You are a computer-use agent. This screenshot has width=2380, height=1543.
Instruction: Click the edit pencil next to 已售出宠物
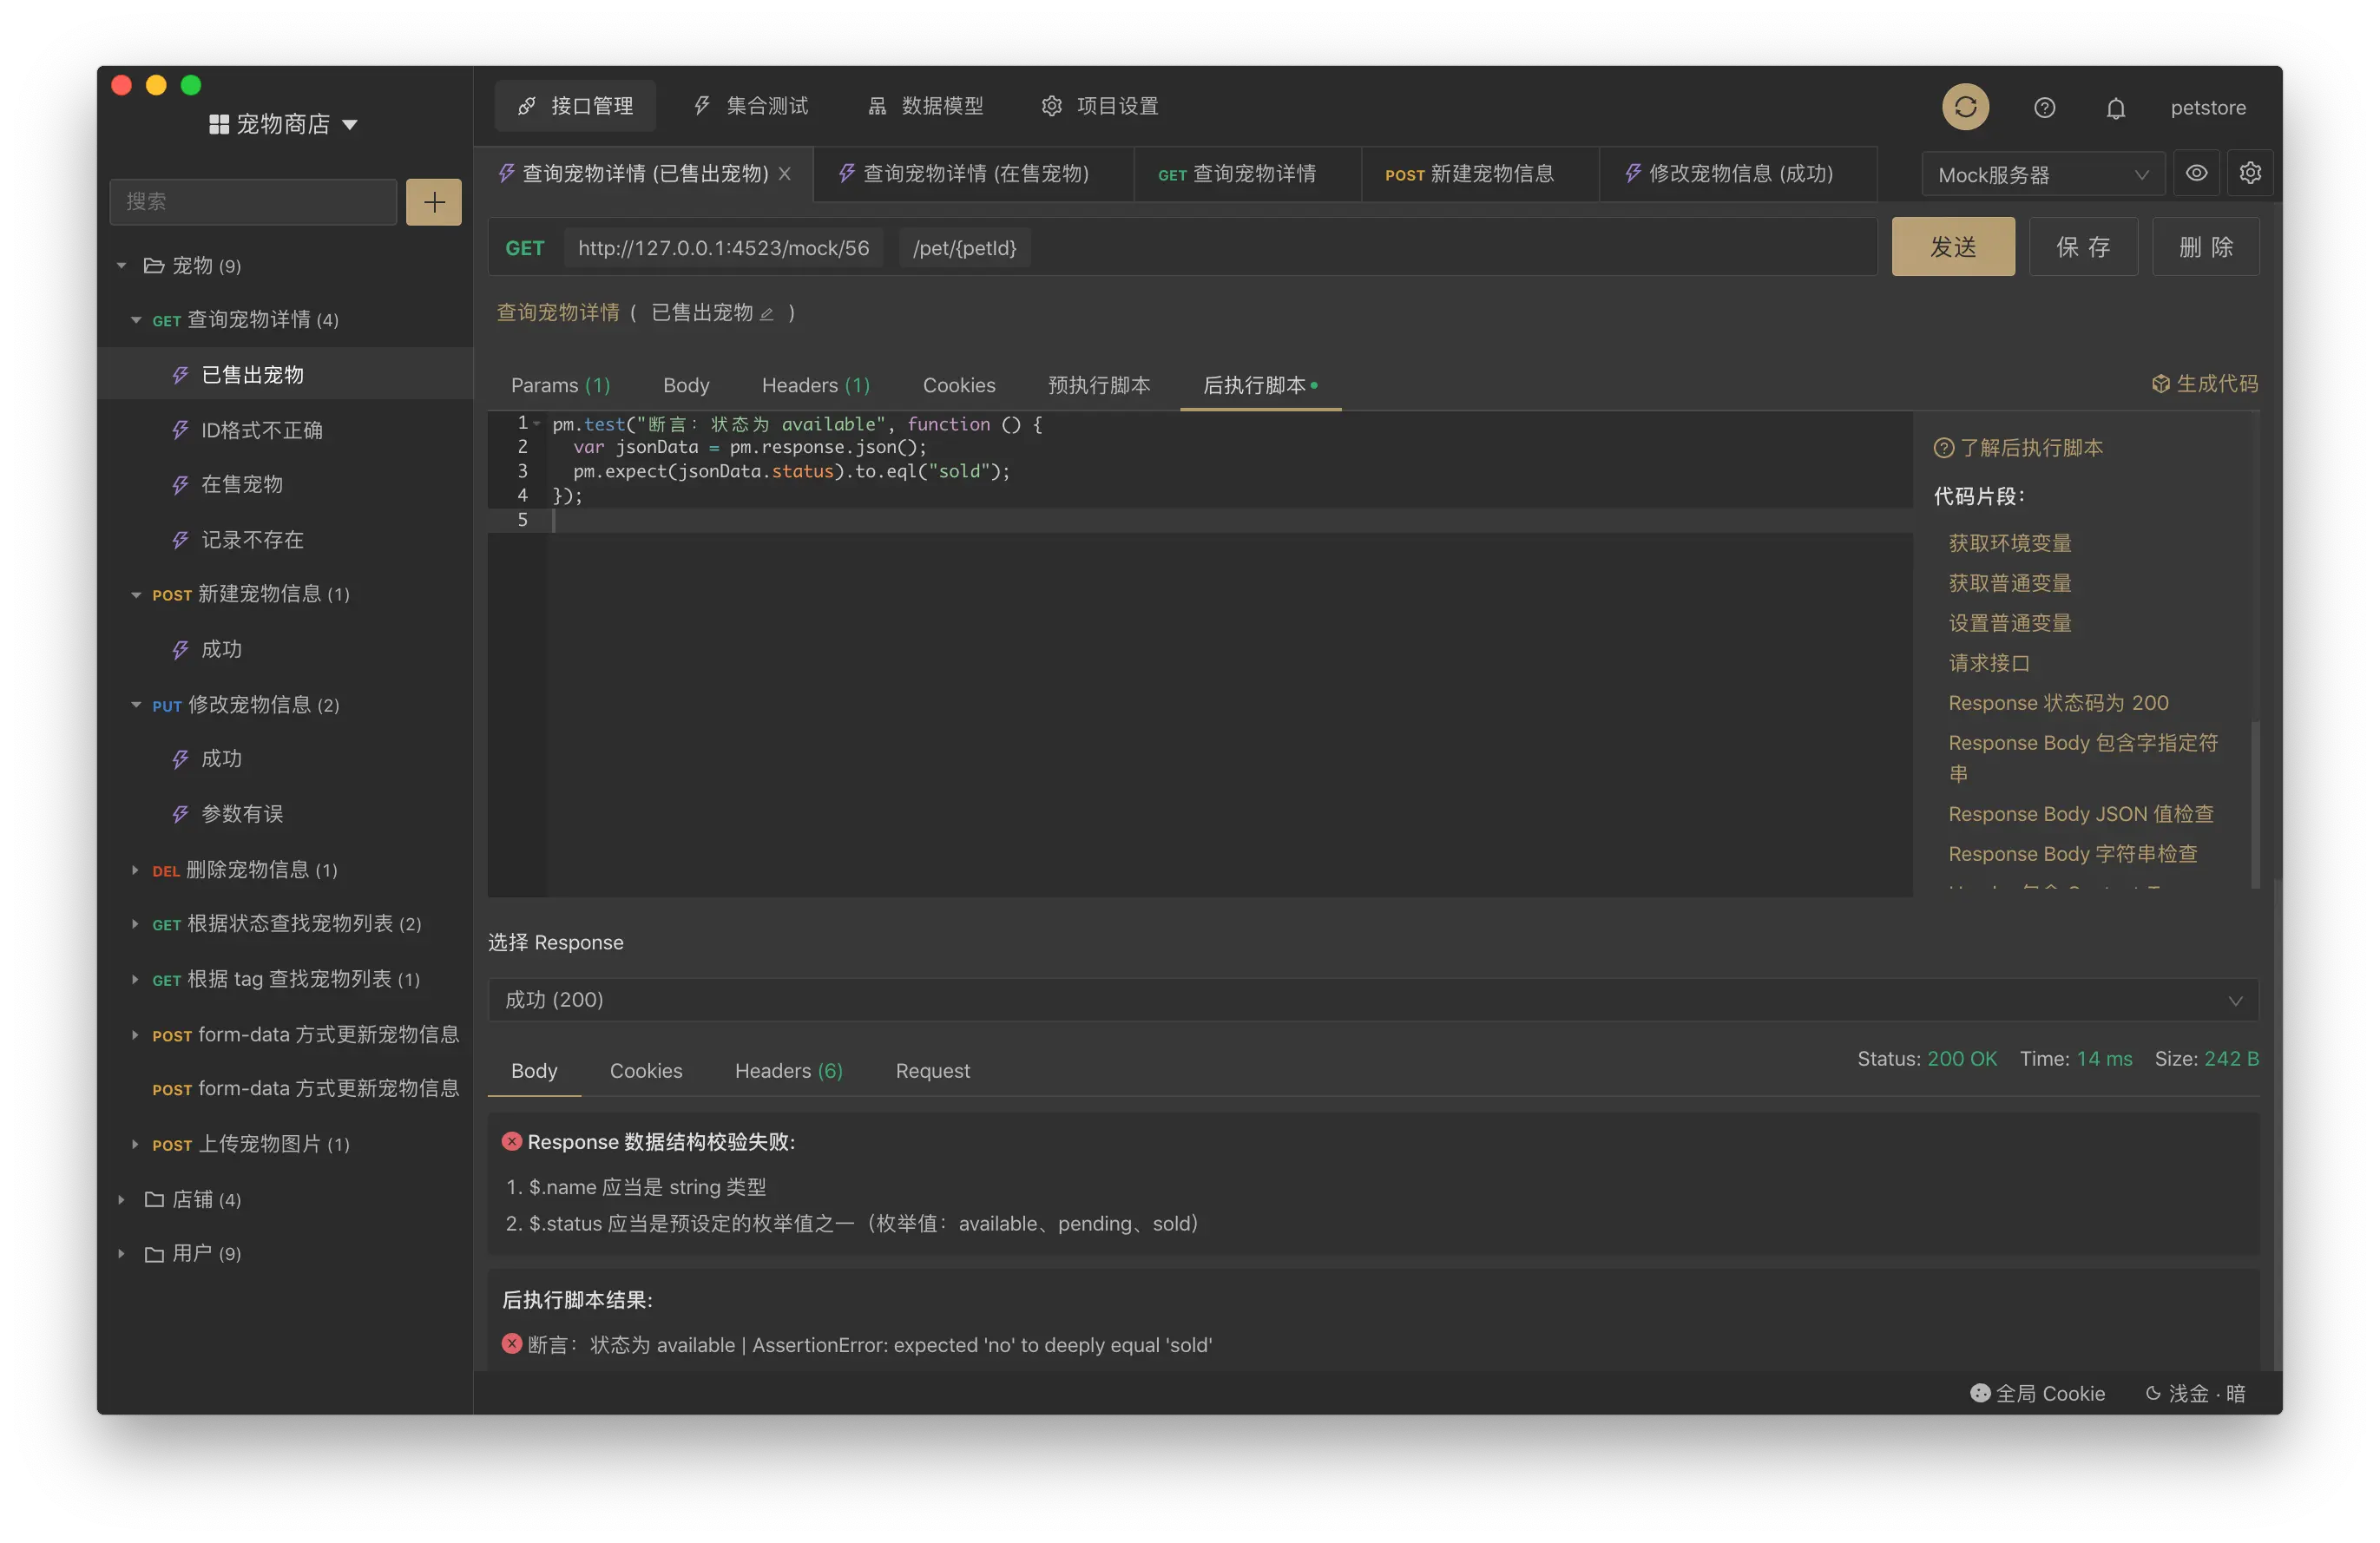tap(767, 314)
